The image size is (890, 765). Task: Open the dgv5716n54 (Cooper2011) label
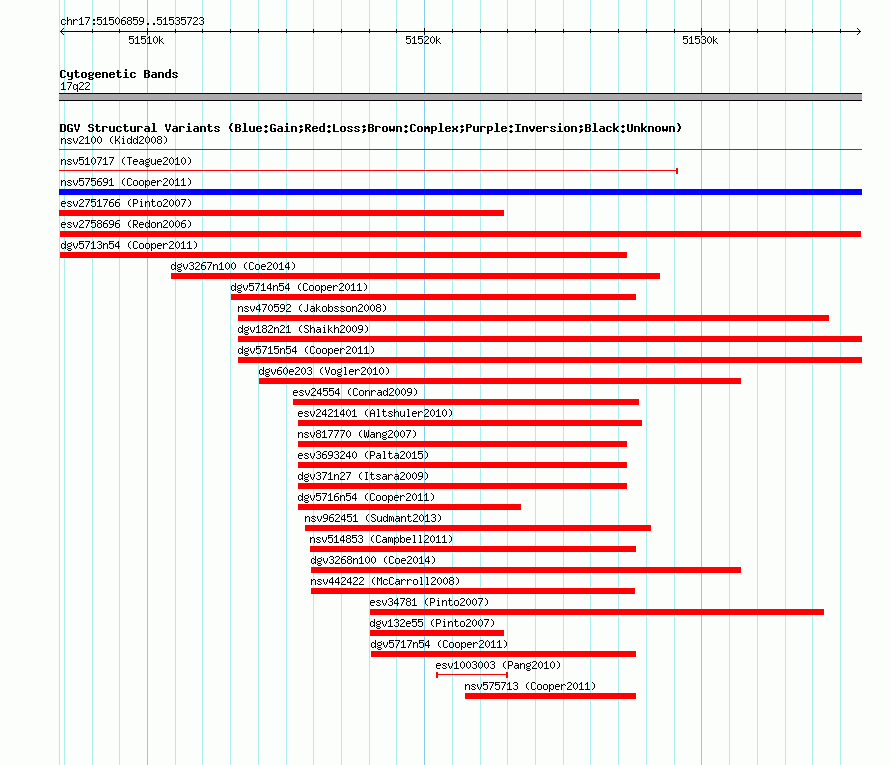tap(366, 497)
